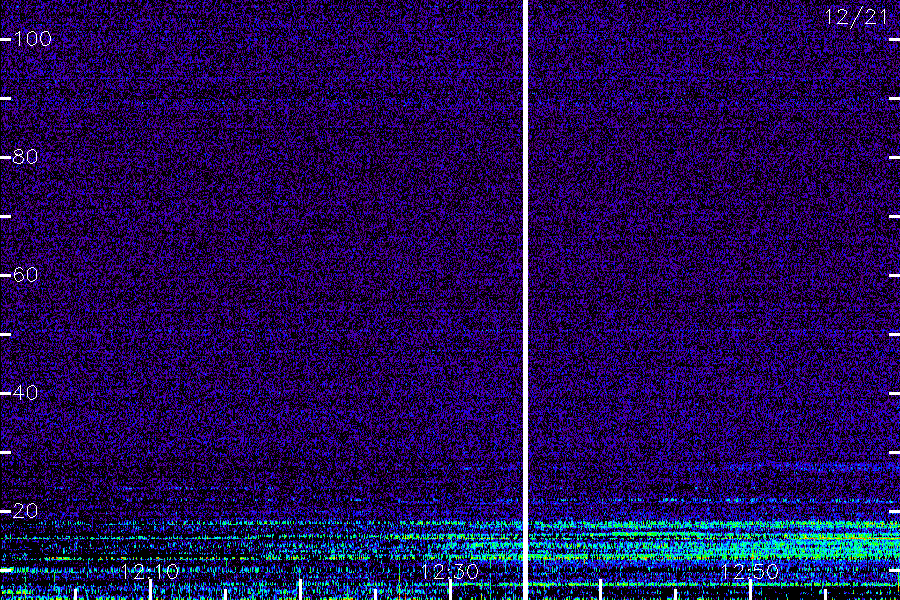Click the 12:50 time label

point(750,571)
